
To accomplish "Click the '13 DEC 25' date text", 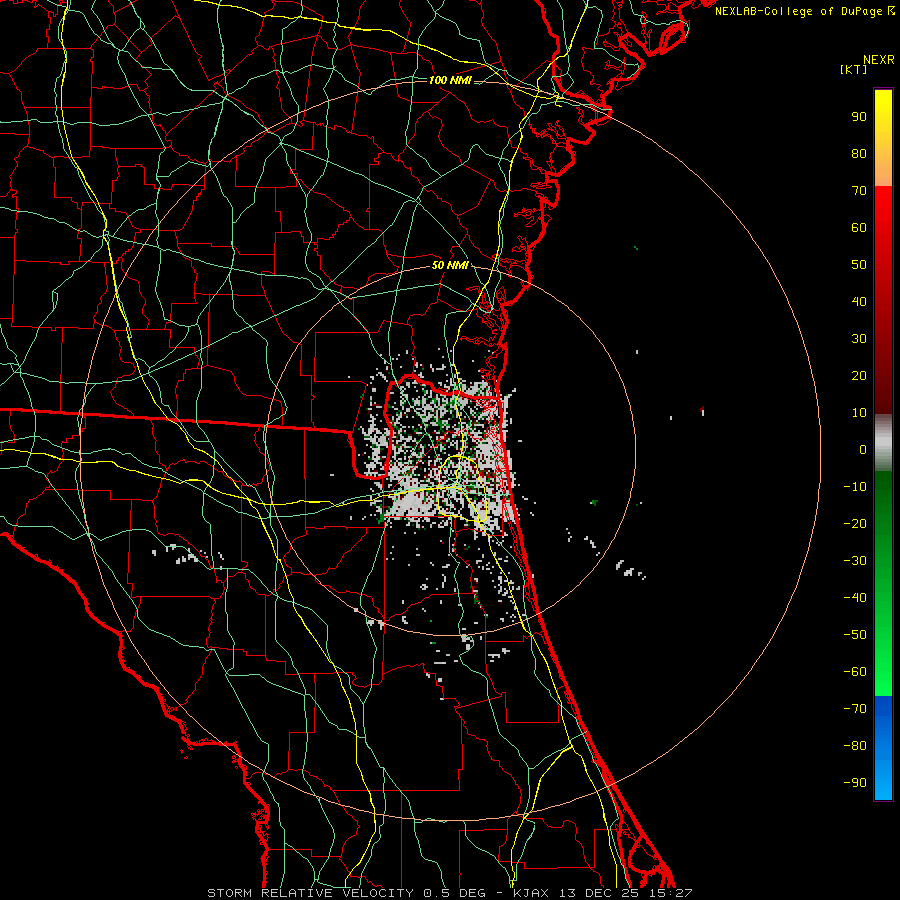I will [599, 893].
